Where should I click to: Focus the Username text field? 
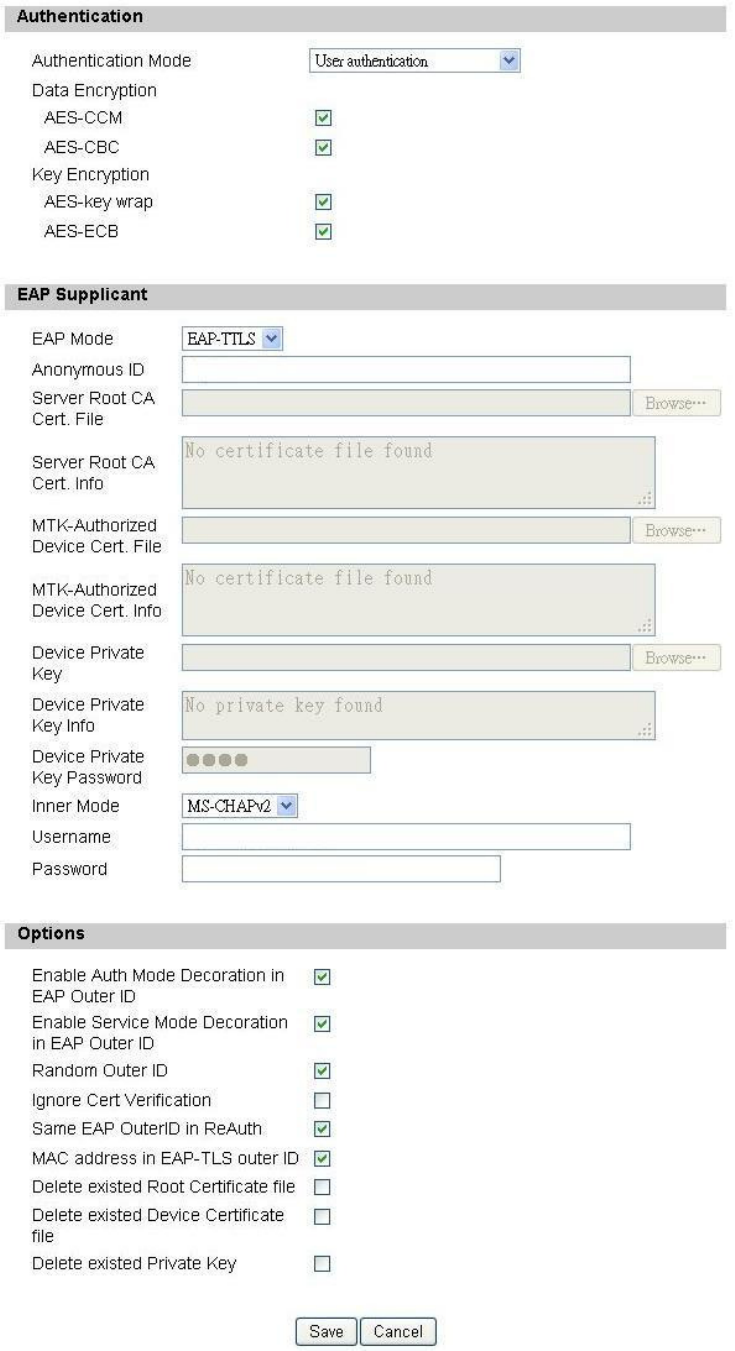406,837
